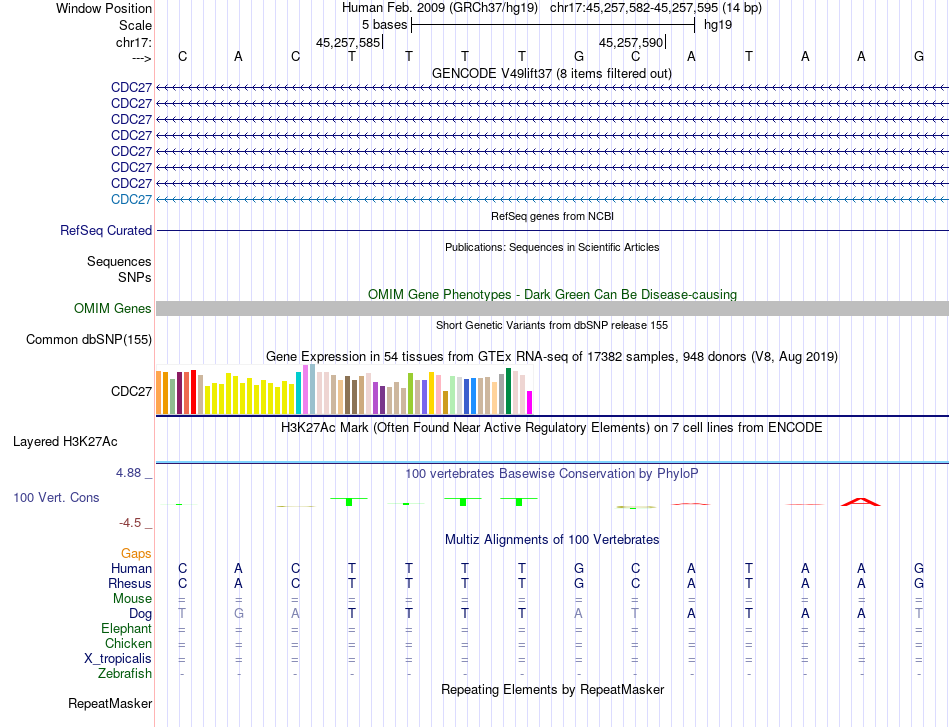This screenshot has height=727, width=950.
Task: Click the RepeatMasker track label
Action: [110, 703]
